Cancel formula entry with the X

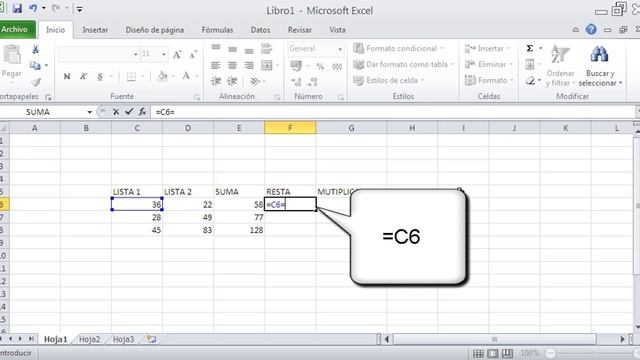click(116, 112)
